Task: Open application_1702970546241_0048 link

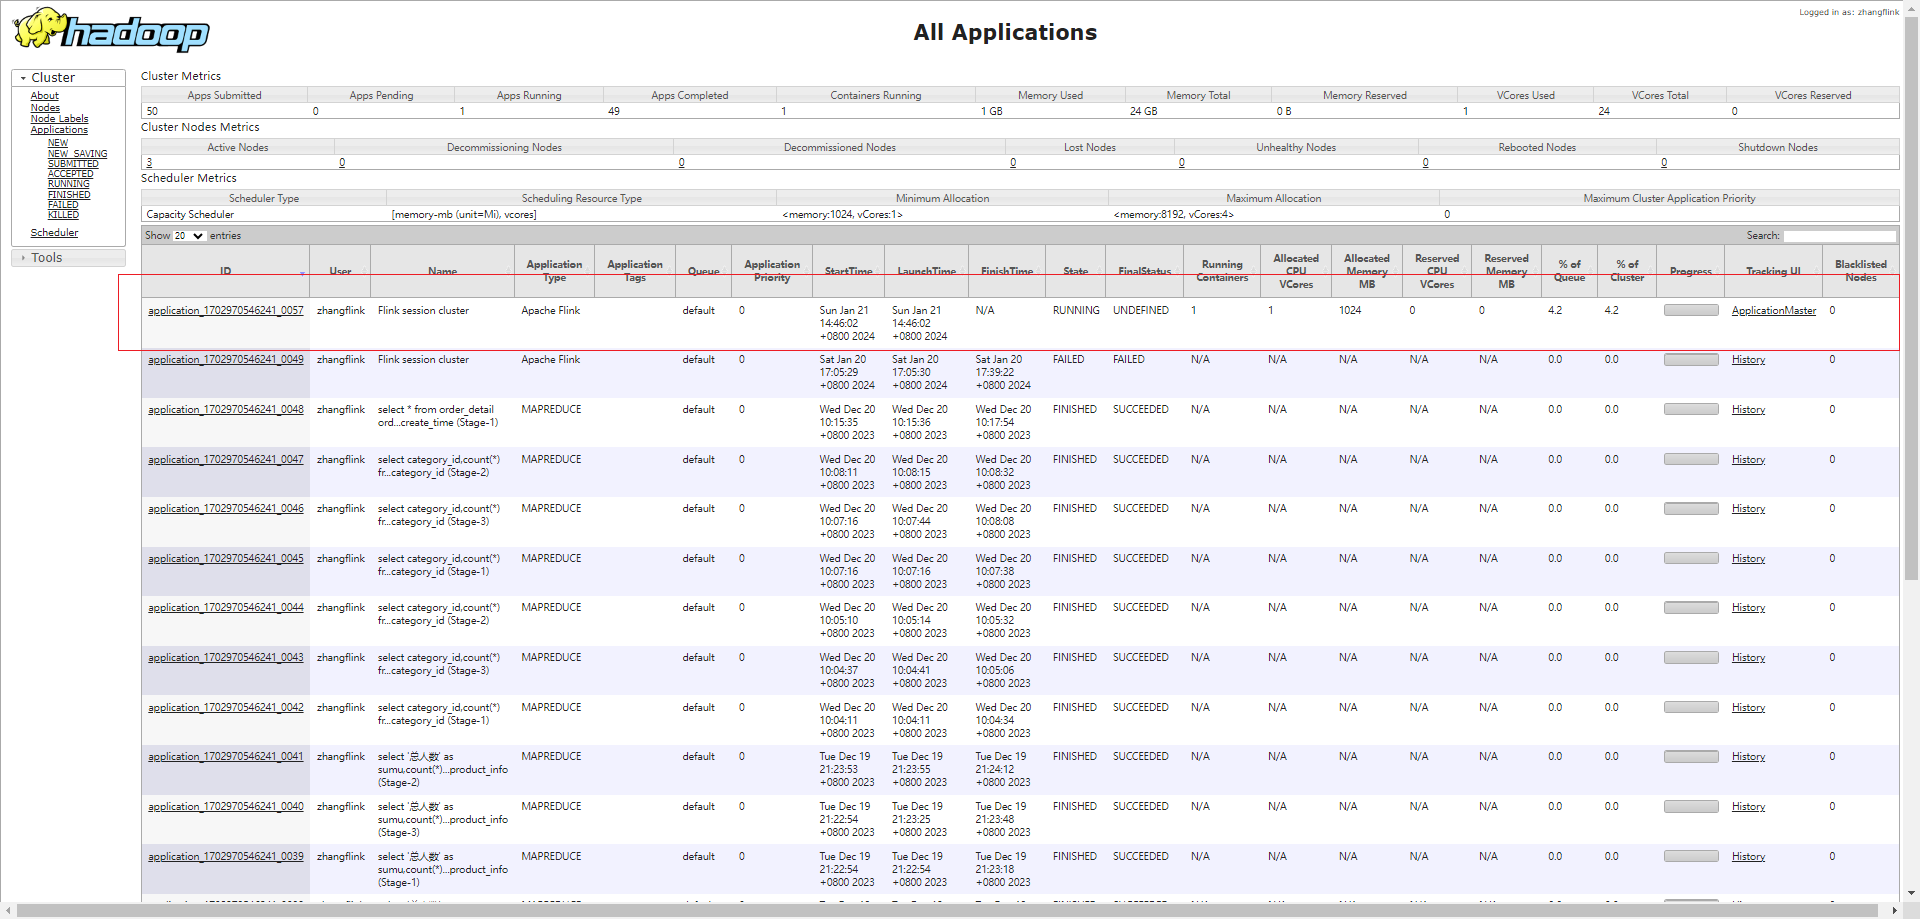Action: [226, 410]
